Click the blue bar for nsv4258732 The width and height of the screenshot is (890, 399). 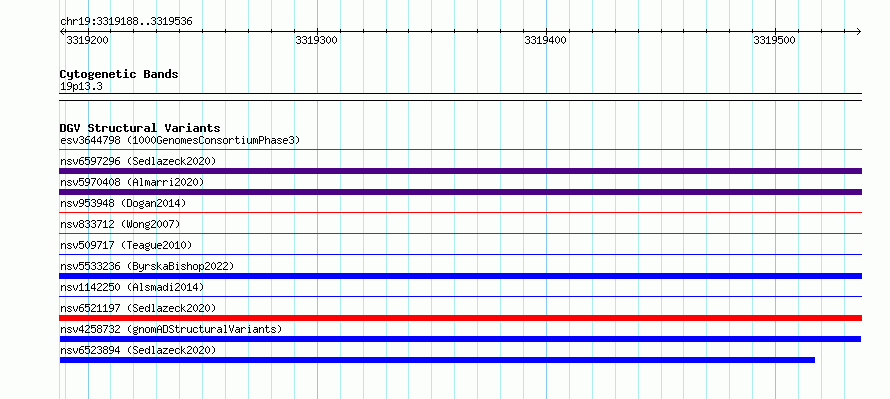[x=460, y=339]
